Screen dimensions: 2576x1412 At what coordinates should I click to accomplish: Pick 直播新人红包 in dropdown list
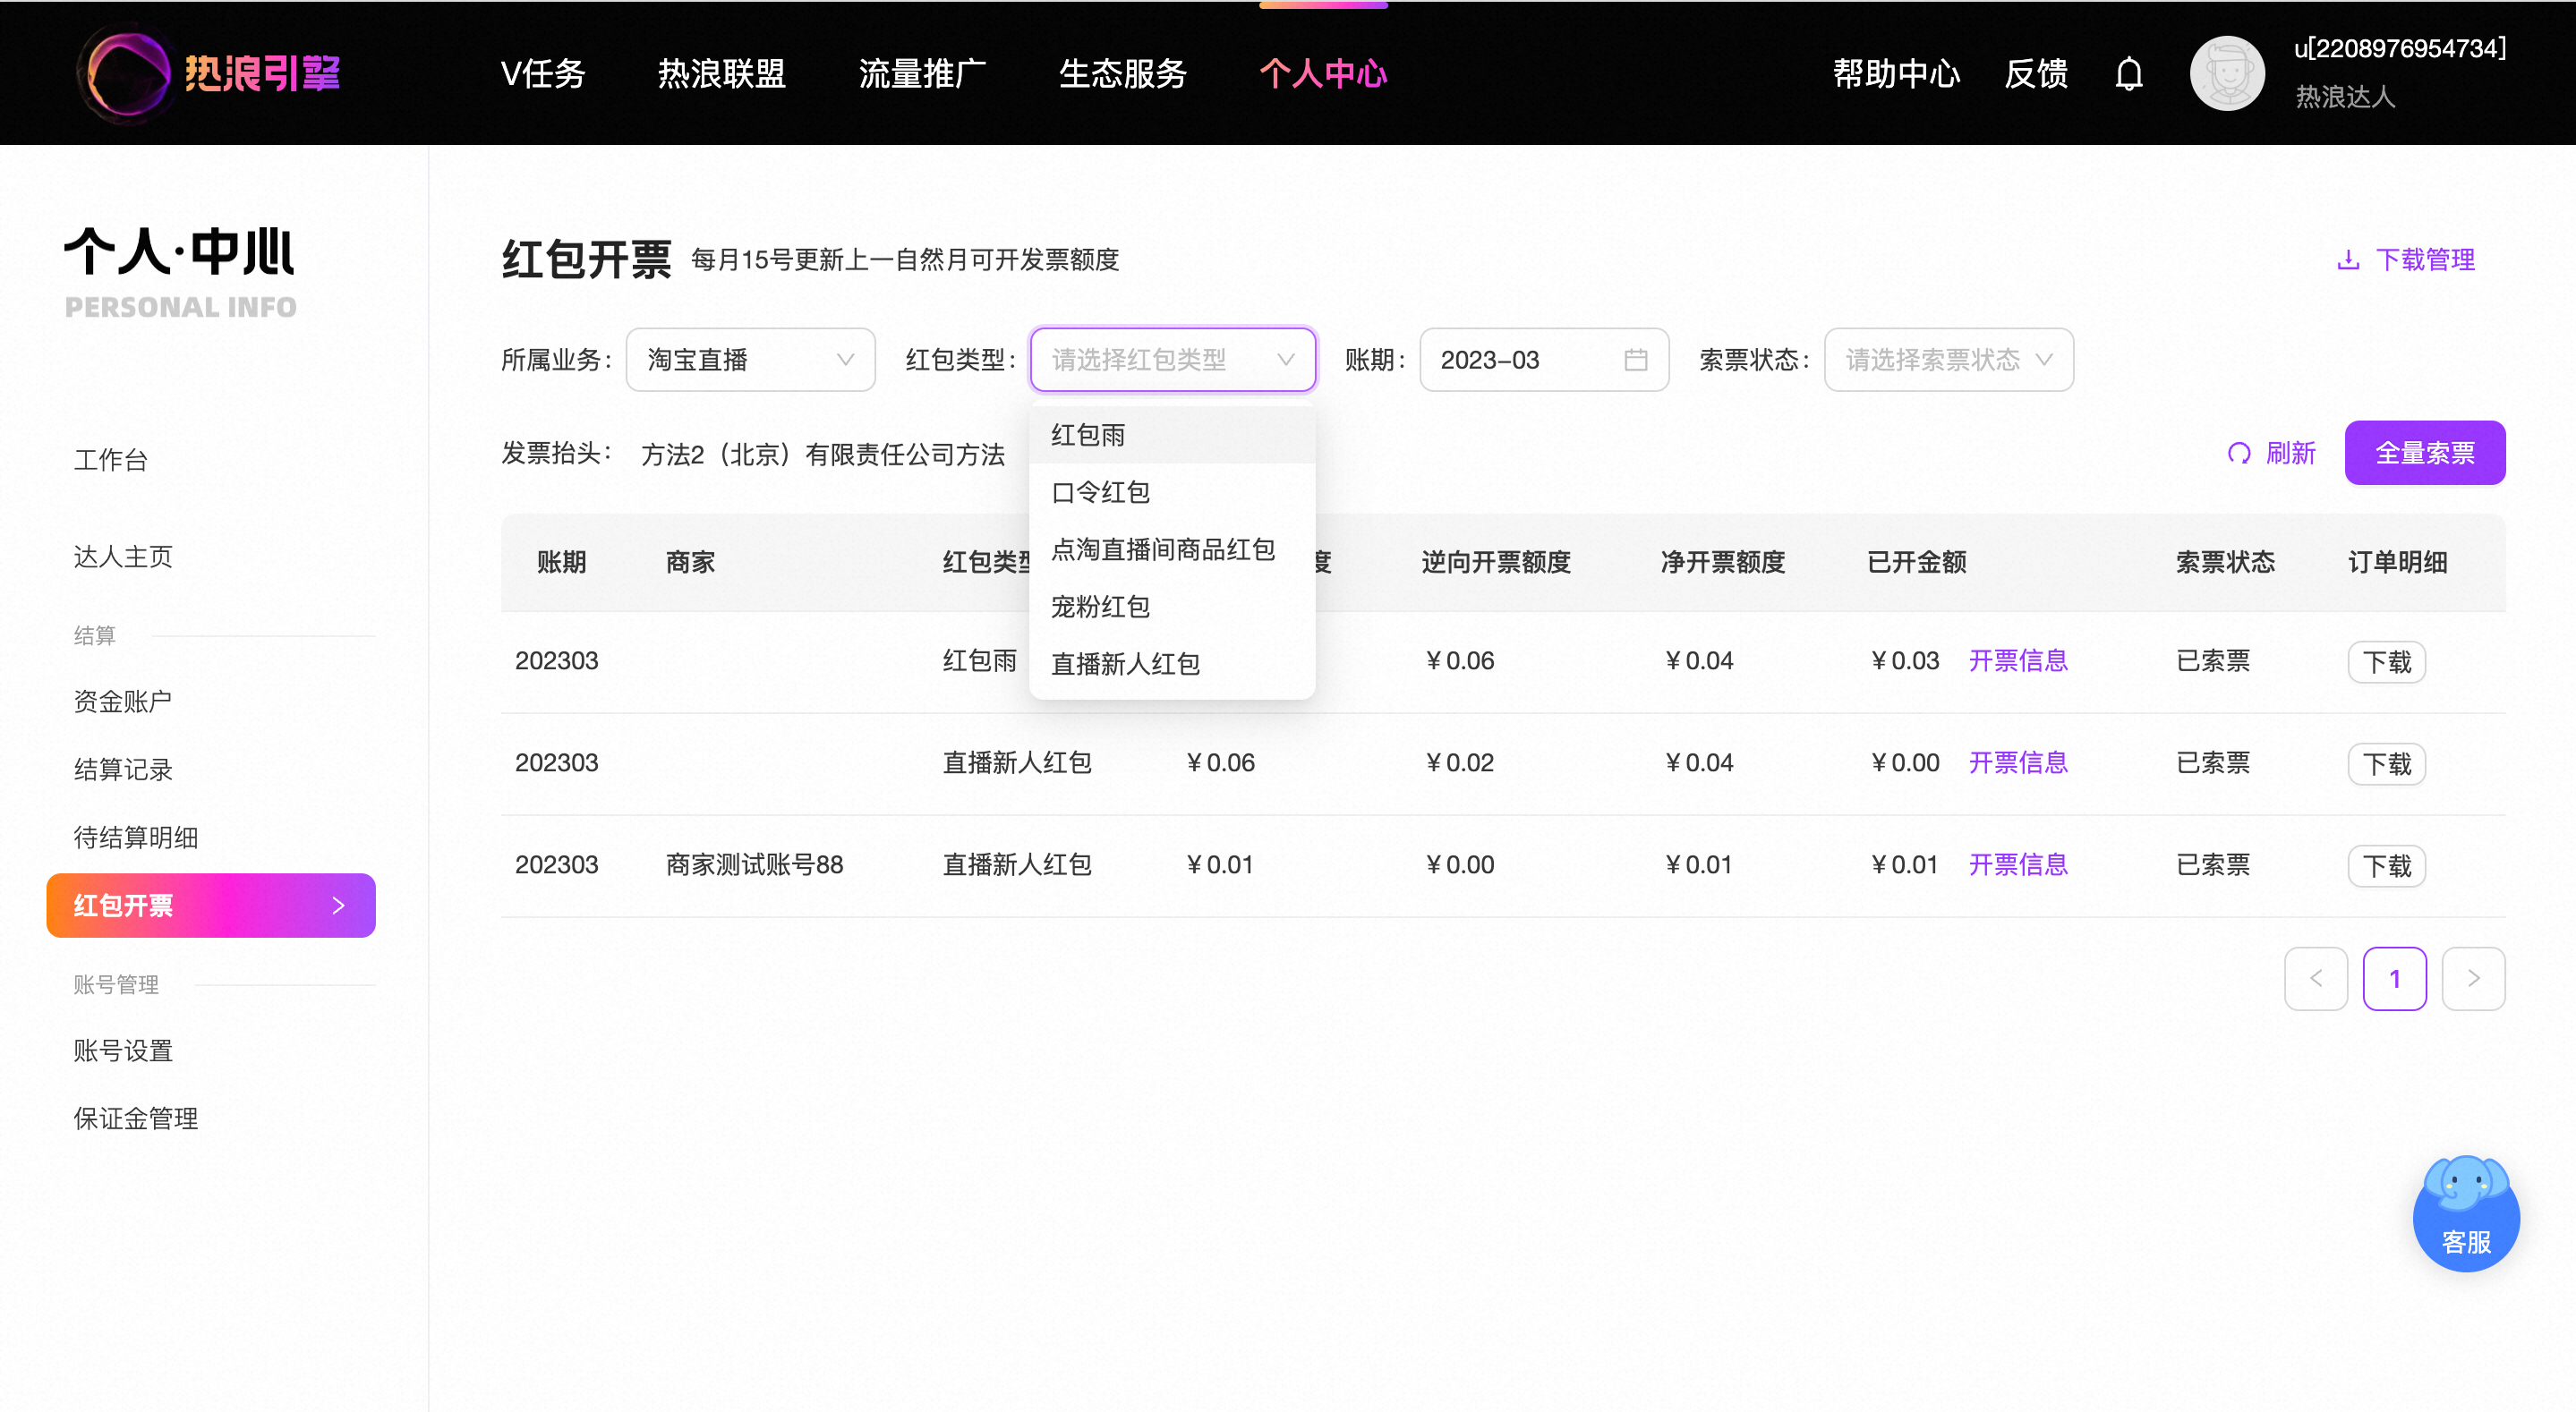point(1172,663)
